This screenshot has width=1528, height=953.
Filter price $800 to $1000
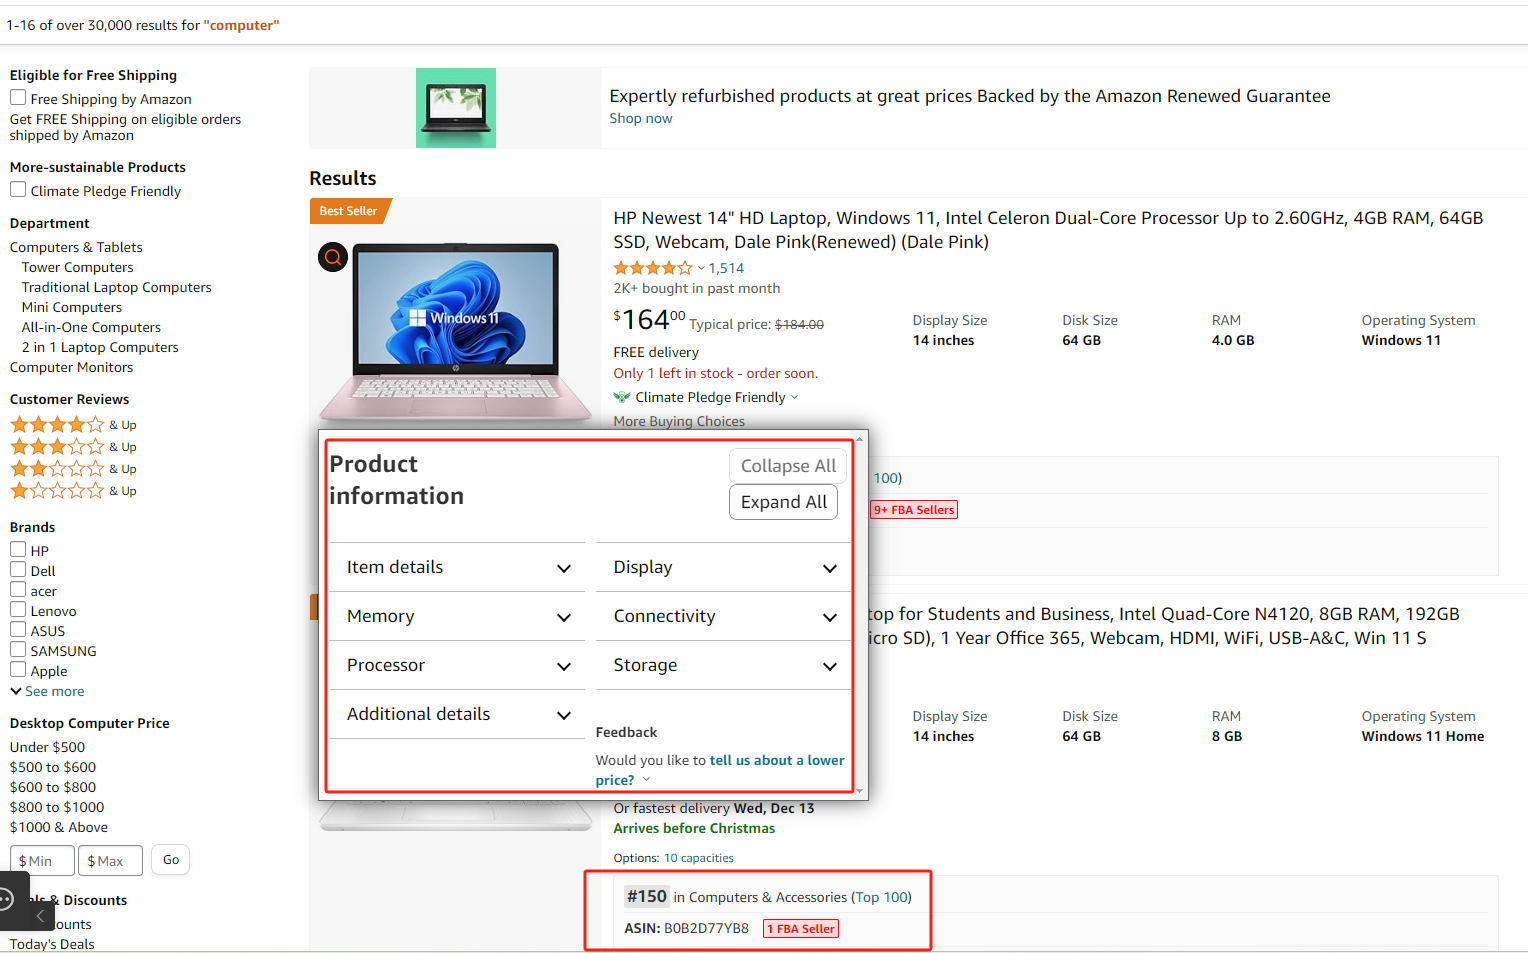click(57, 807)
